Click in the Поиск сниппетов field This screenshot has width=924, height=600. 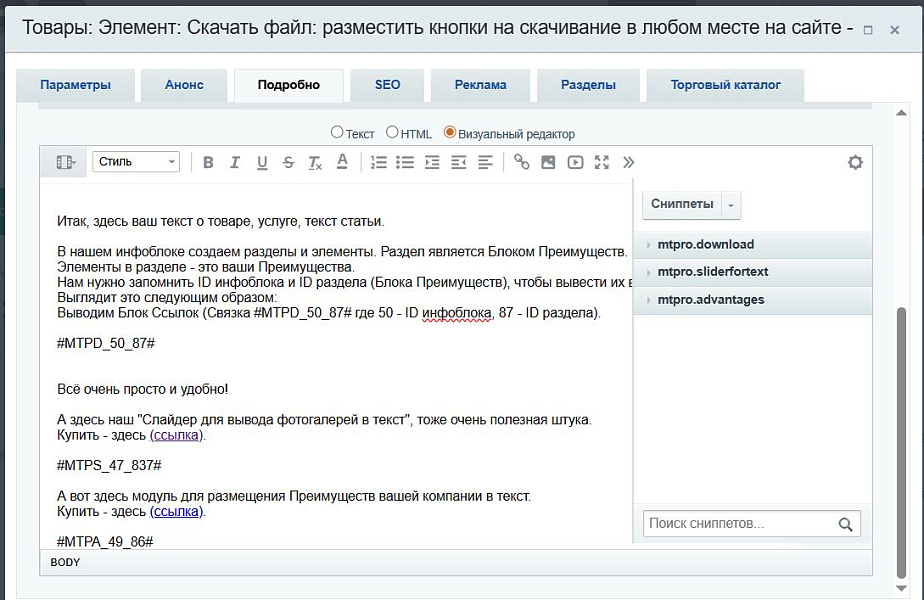(x=741, y=523)
